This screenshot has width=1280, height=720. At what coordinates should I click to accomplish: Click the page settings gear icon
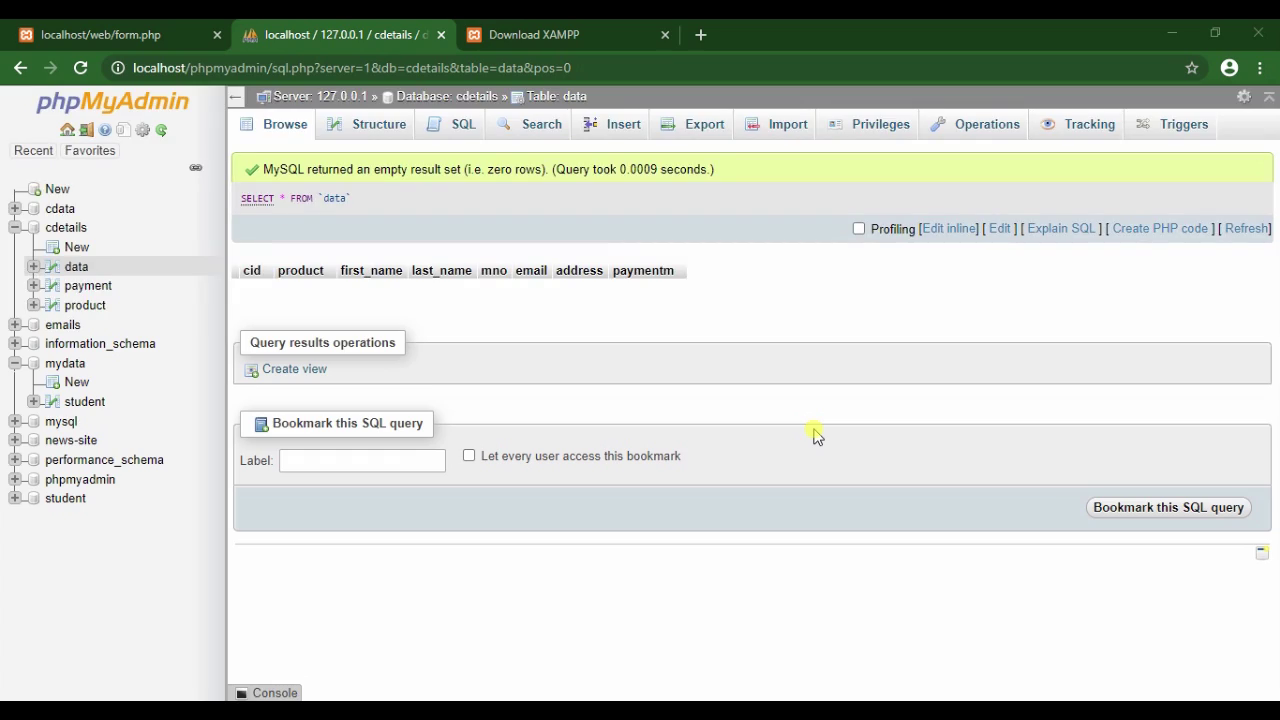click(1244, 96)
